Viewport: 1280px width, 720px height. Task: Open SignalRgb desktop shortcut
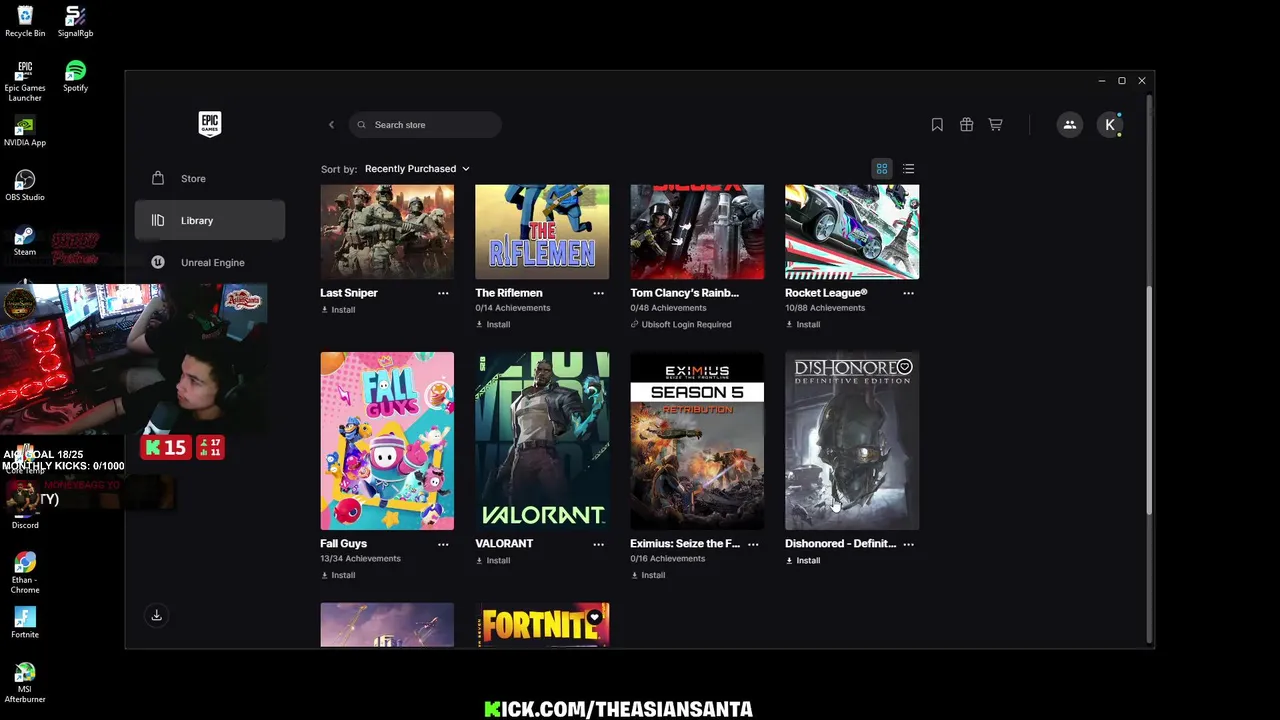(x=75, y=22)
